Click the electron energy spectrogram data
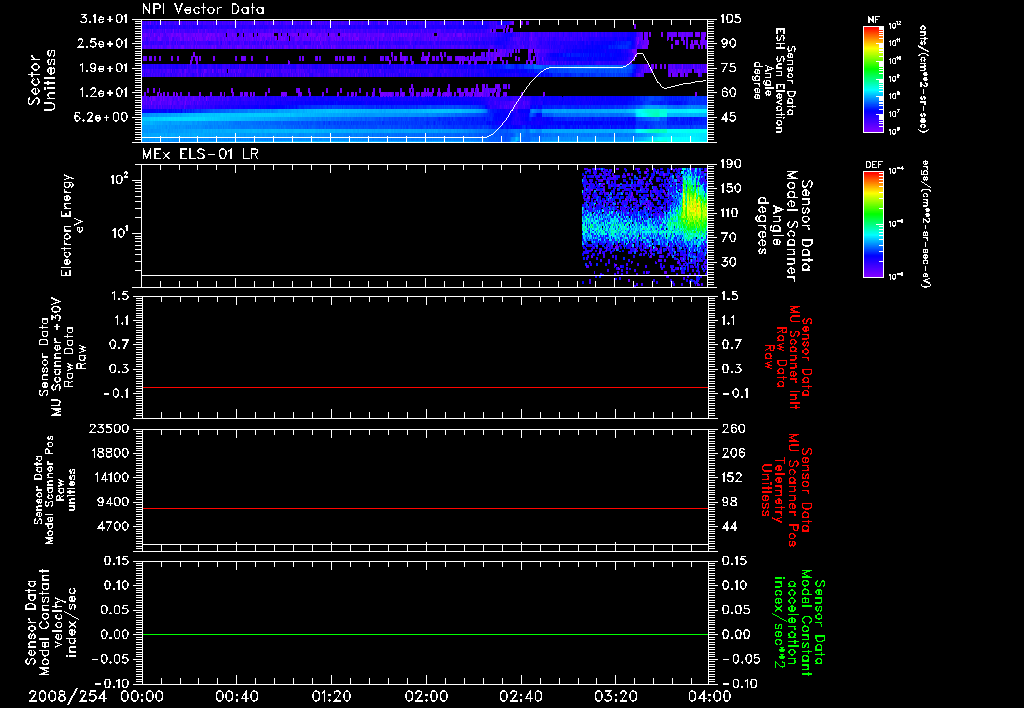This screenshot has height=708, width=1024. [x=645, y=225]
